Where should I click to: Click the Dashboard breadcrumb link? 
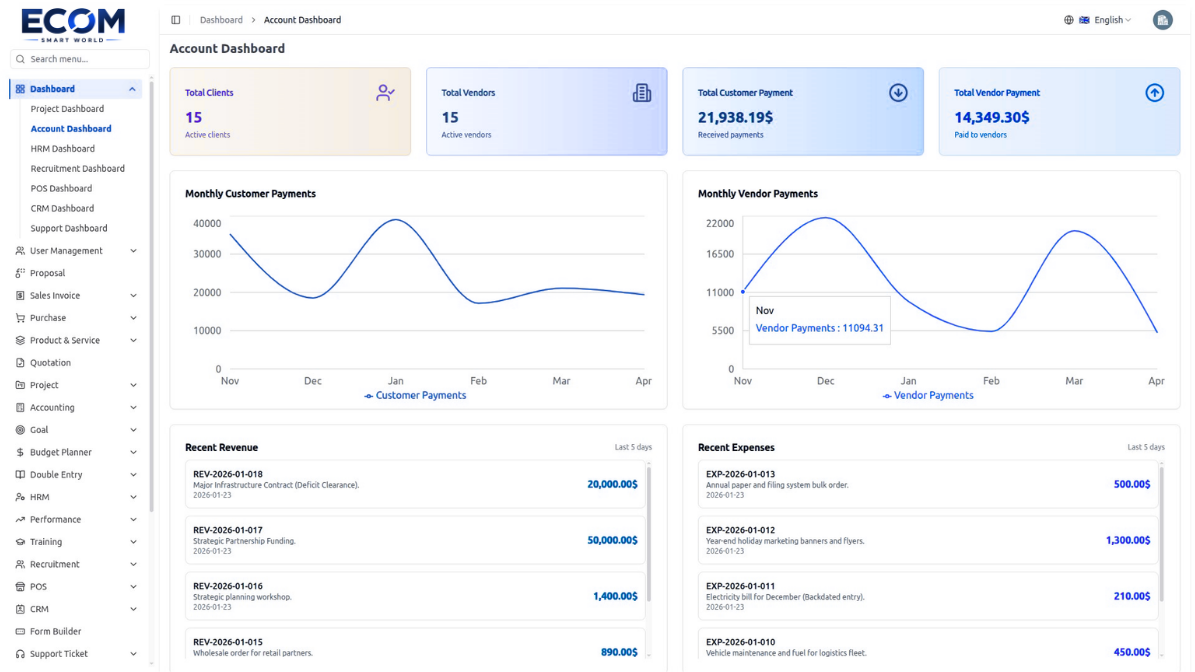coord(221,20)
